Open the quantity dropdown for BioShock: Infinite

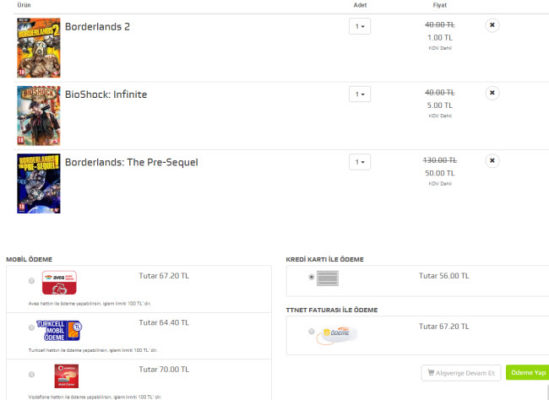pos(360,94)
